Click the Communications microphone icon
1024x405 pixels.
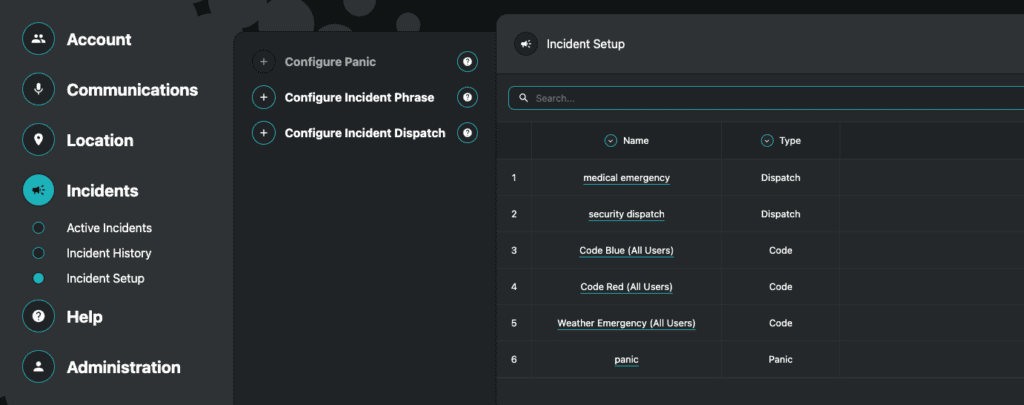(38, 90)
